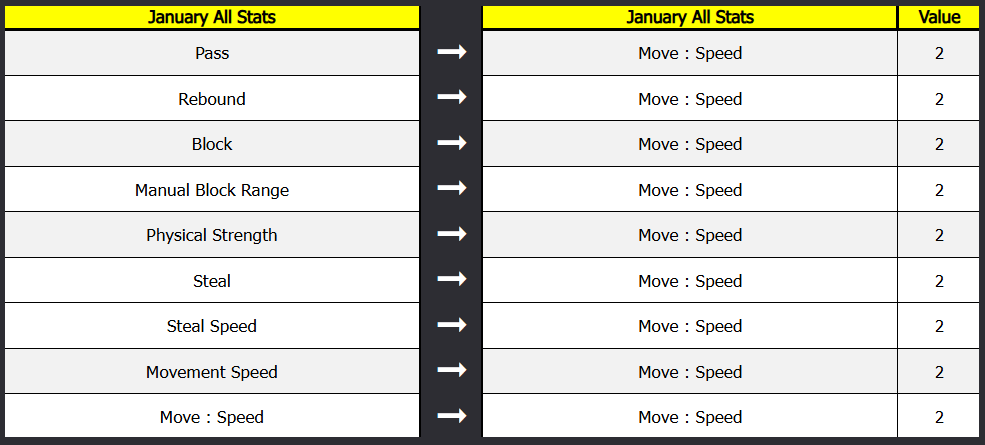The width and height of the screenshot is (985, 445).
Task: Click the right January All Stats header
Action: point(690,17)
